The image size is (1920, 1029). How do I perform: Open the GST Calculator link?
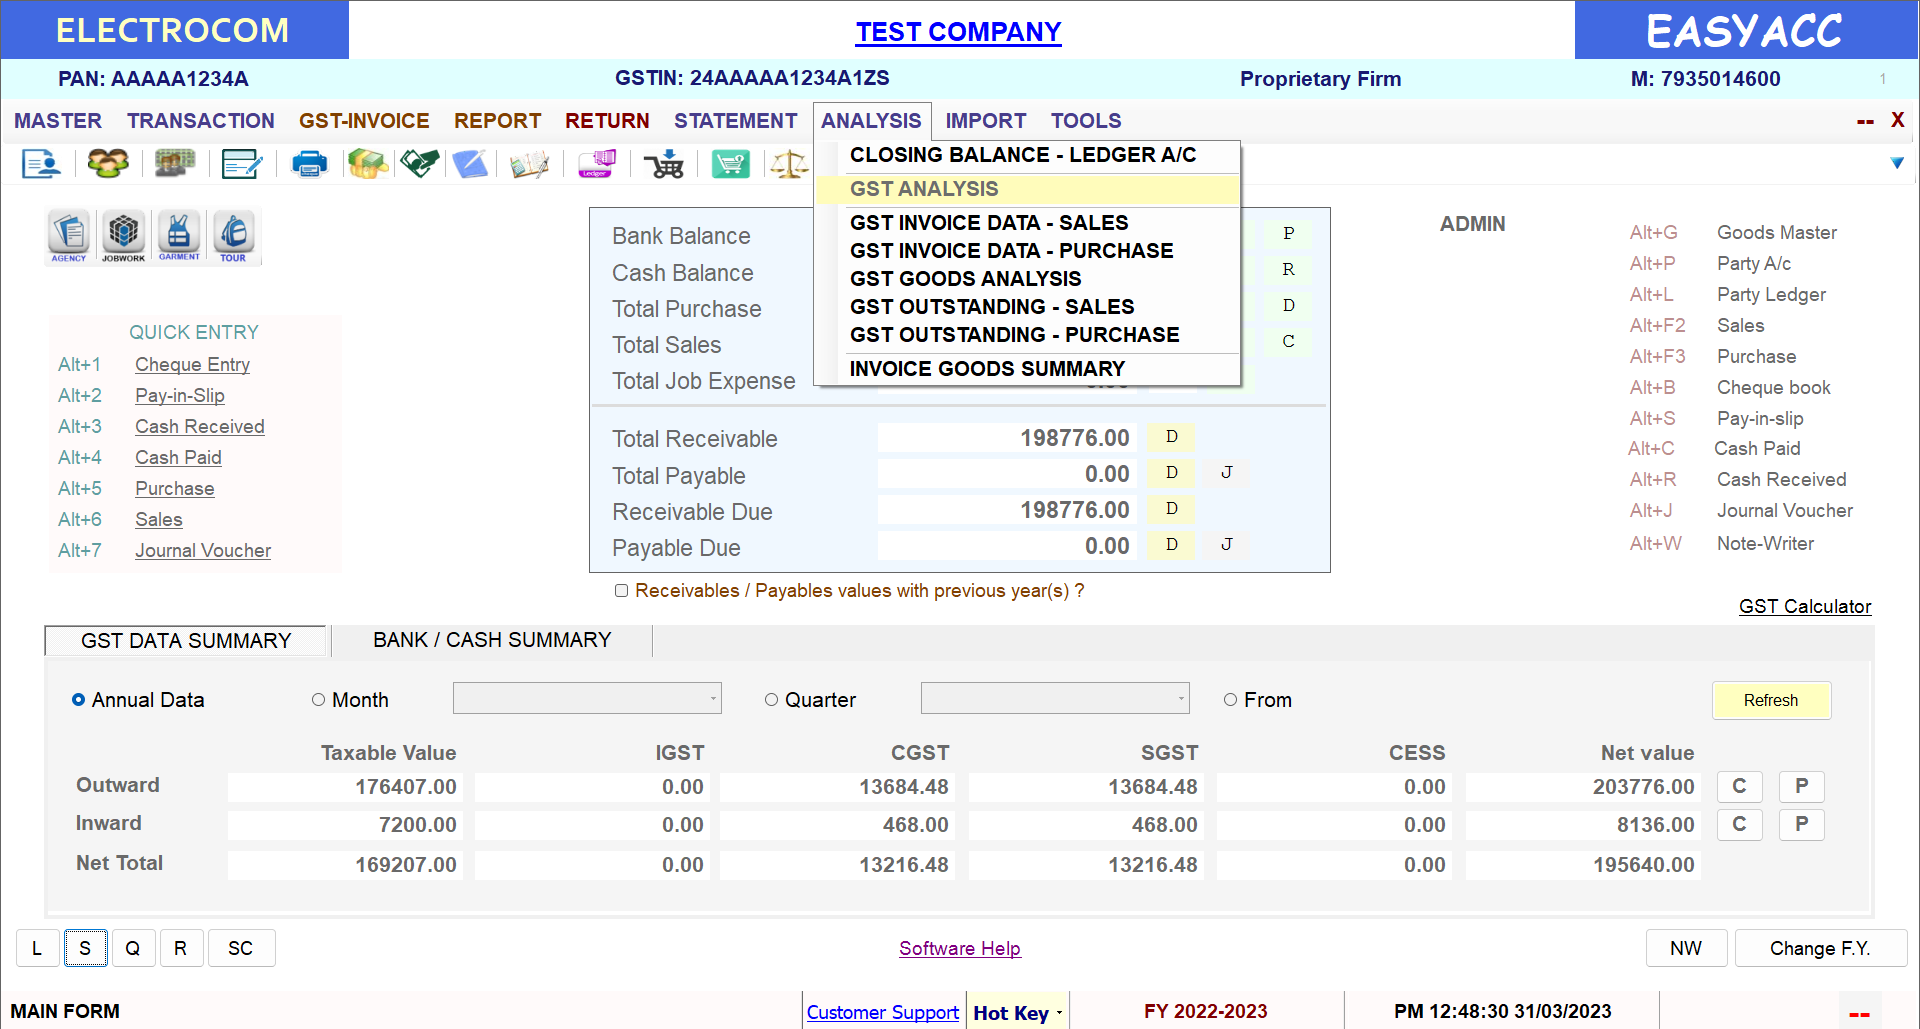click(x=1804, y=606)
